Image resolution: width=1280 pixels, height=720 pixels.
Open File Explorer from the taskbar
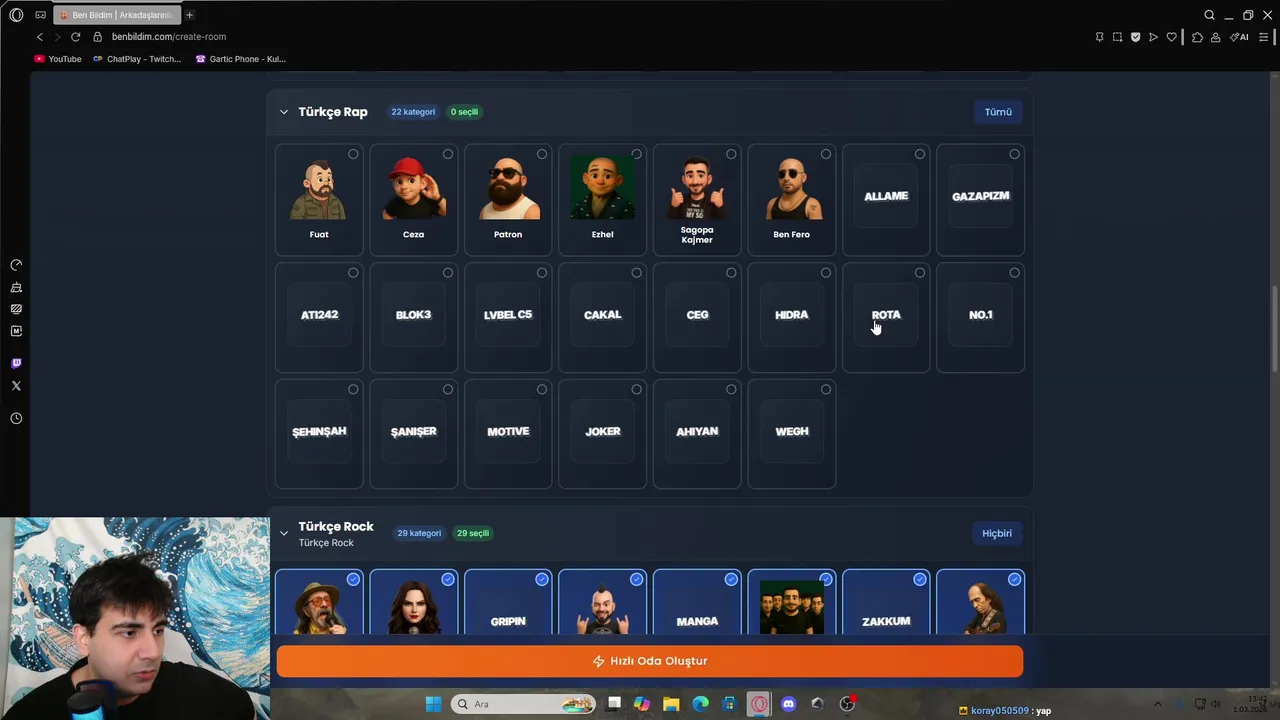pos(671,704)
